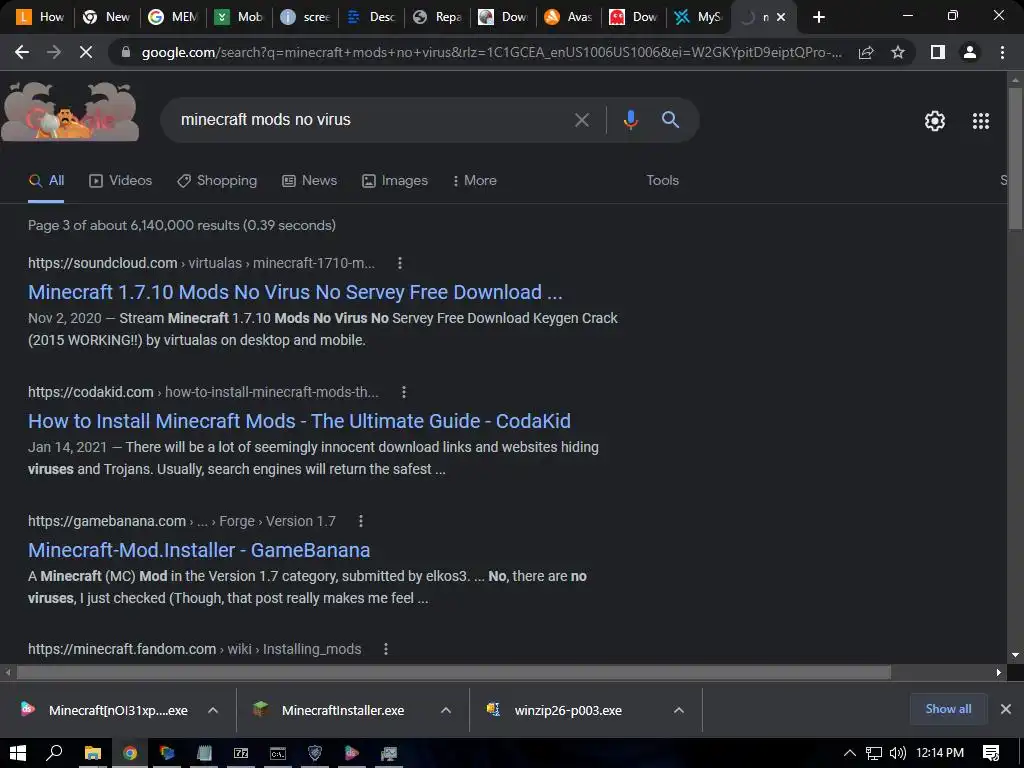Open the network status tray icon
1024x768 pixels.
point(874,753)
